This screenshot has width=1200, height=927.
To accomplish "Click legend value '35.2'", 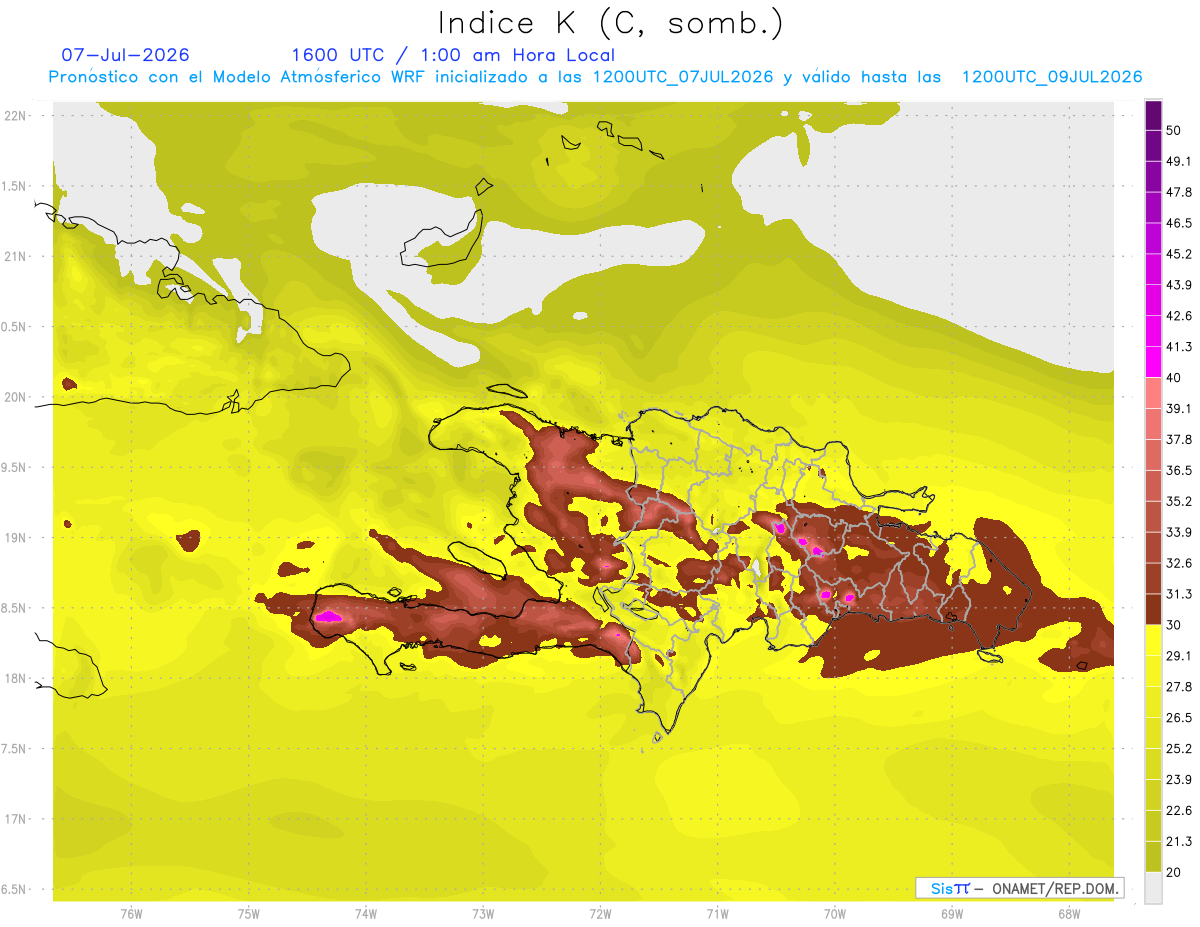I will (1179, 501).
